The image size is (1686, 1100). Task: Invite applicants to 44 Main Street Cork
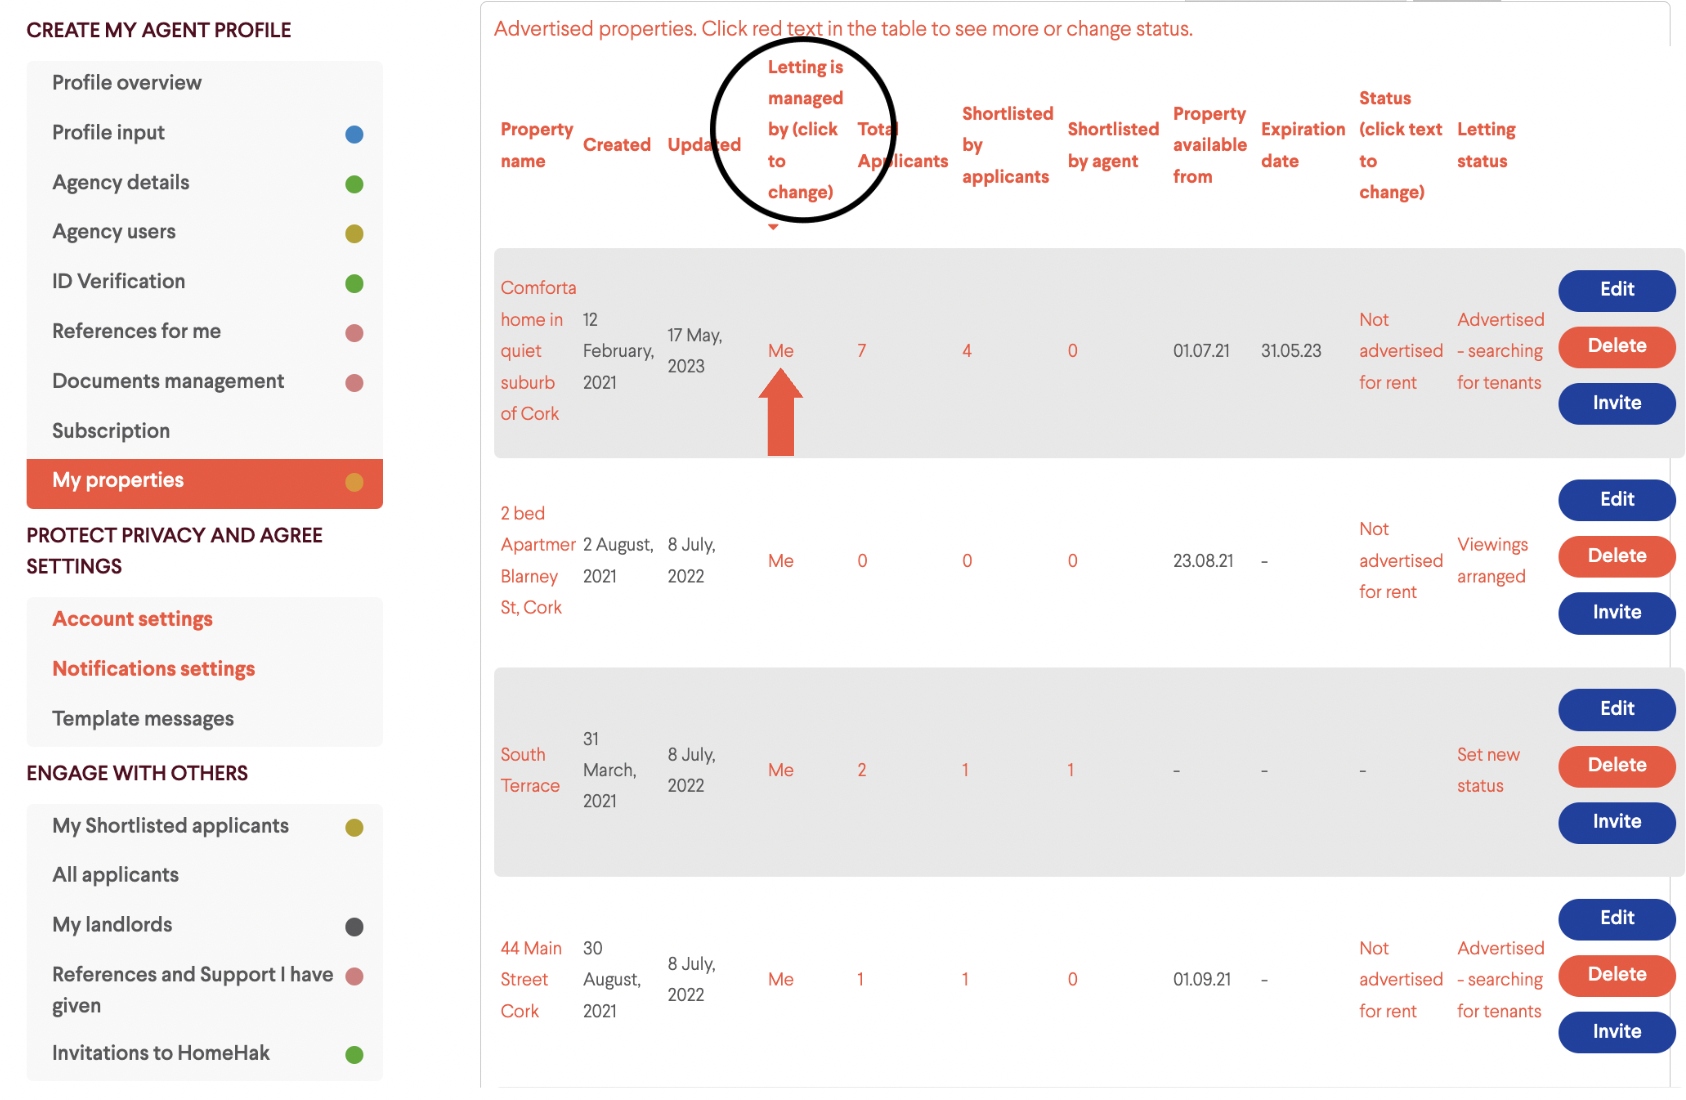1617,1032
